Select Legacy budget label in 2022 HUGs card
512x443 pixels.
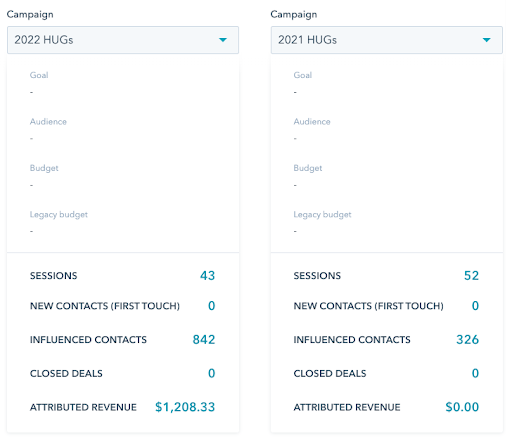click(59, 215)
